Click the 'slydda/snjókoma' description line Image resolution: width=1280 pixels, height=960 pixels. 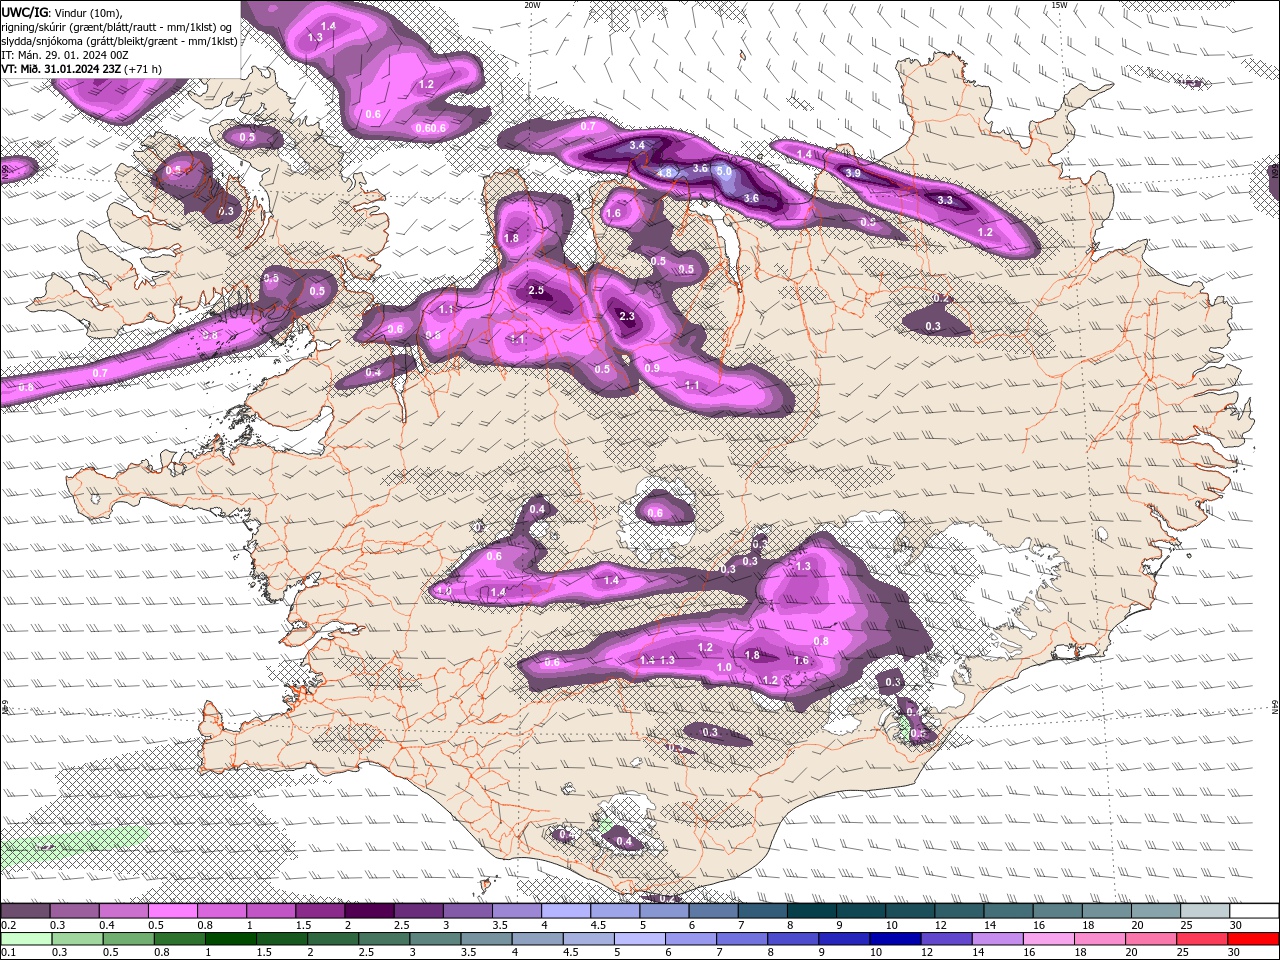(119, 41)
